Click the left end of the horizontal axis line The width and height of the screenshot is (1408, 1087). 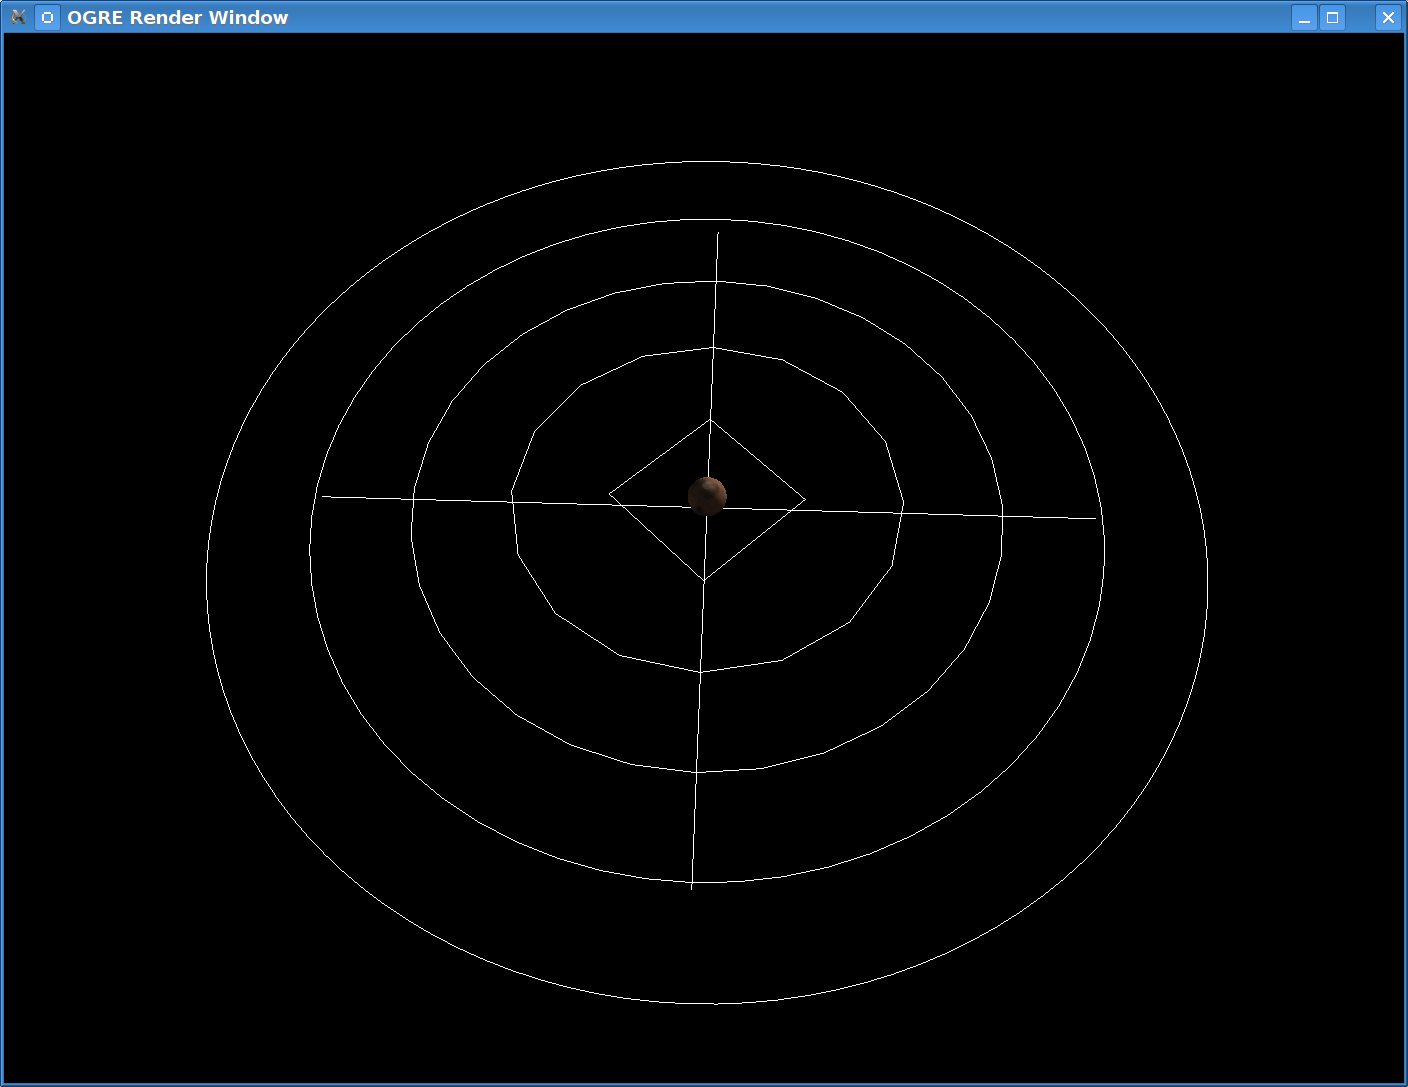[x=320, y=496]
